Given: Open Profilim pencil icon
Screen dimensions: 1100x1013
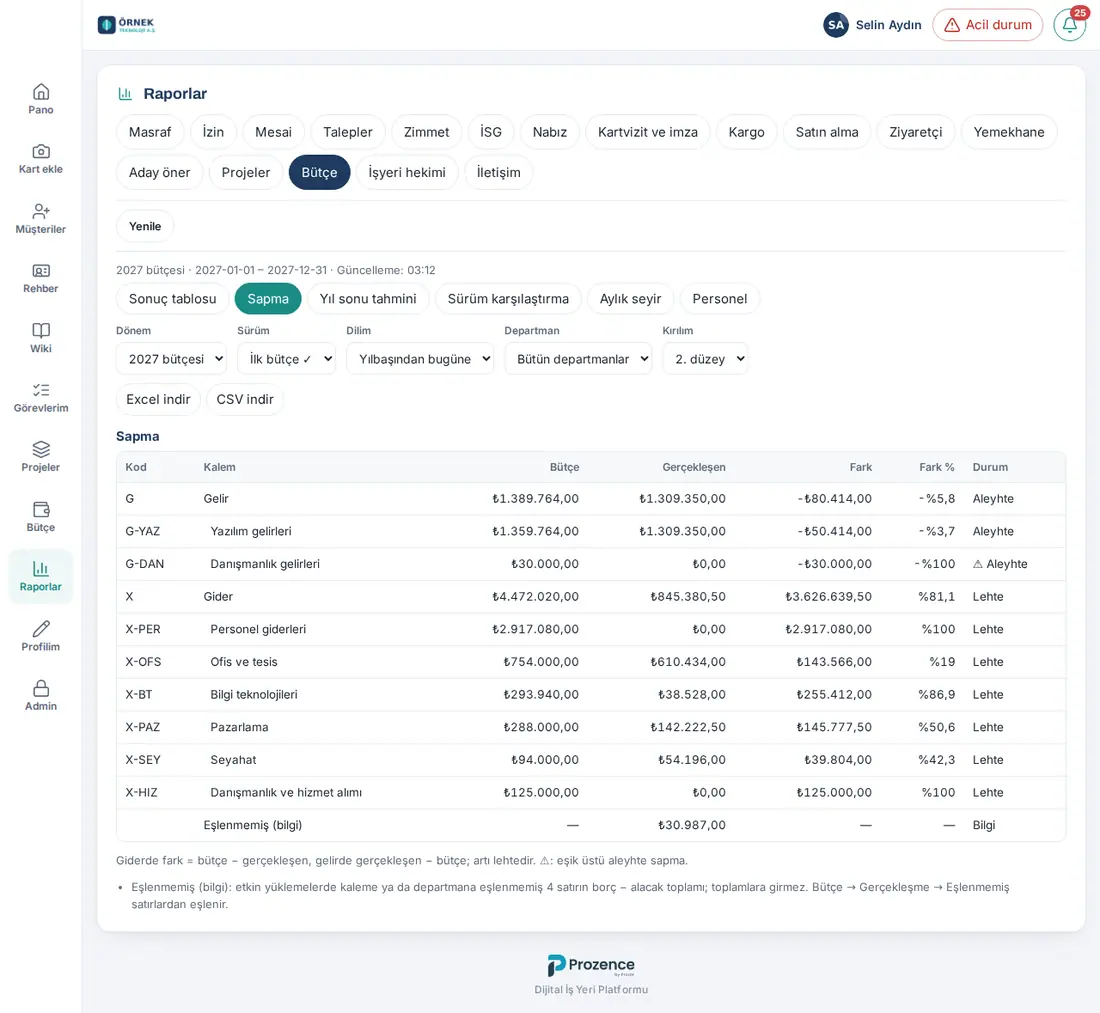Looking at the screenshot, I should pos(41,629).
